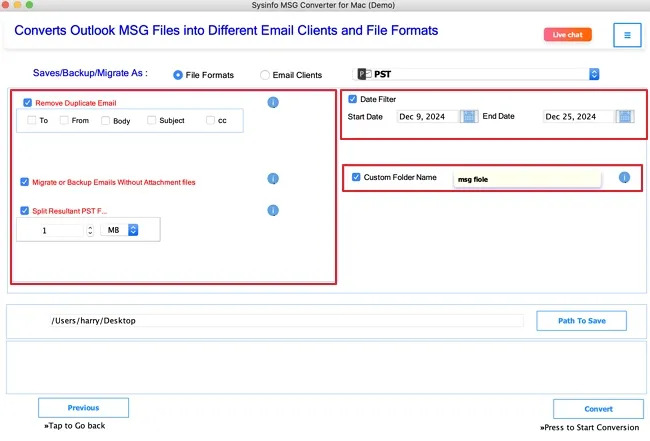The image size is (650, 441).
Task: Show info for Custom Folder Name
Action: [x=624, y=177]
